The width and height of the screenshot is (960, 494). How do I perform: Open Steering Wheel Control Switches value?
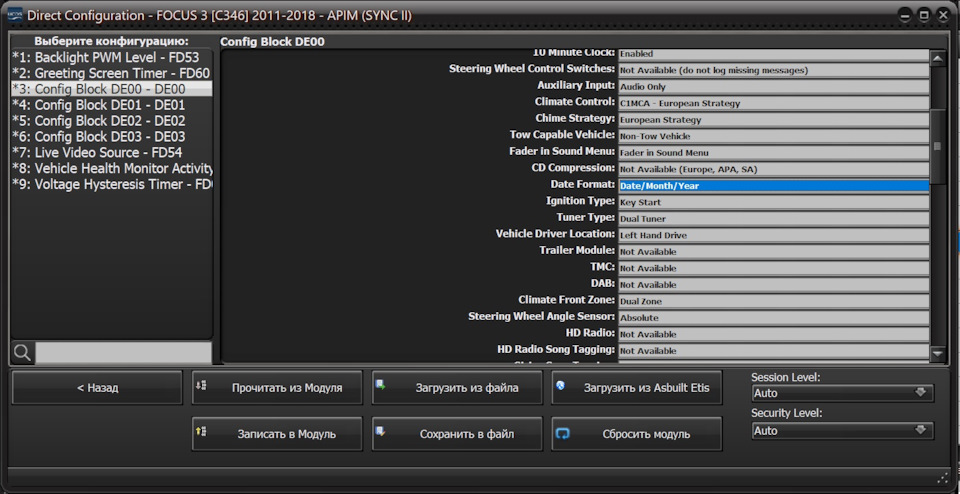[773, 70]
